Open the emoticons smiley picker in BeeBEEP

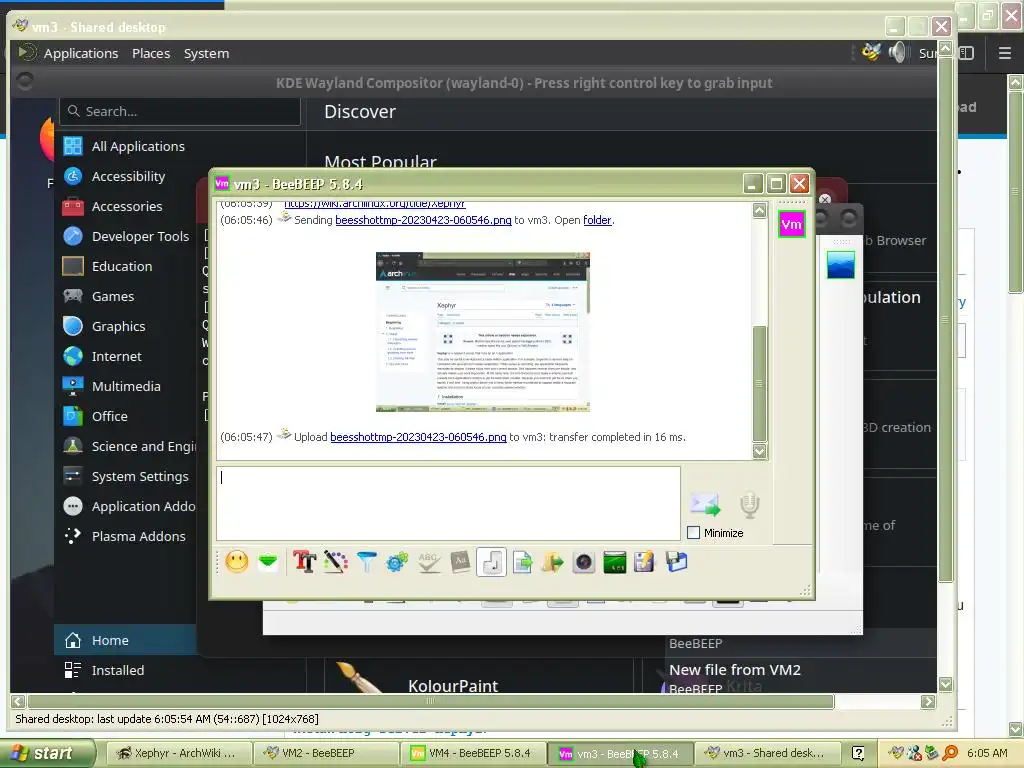236,562
